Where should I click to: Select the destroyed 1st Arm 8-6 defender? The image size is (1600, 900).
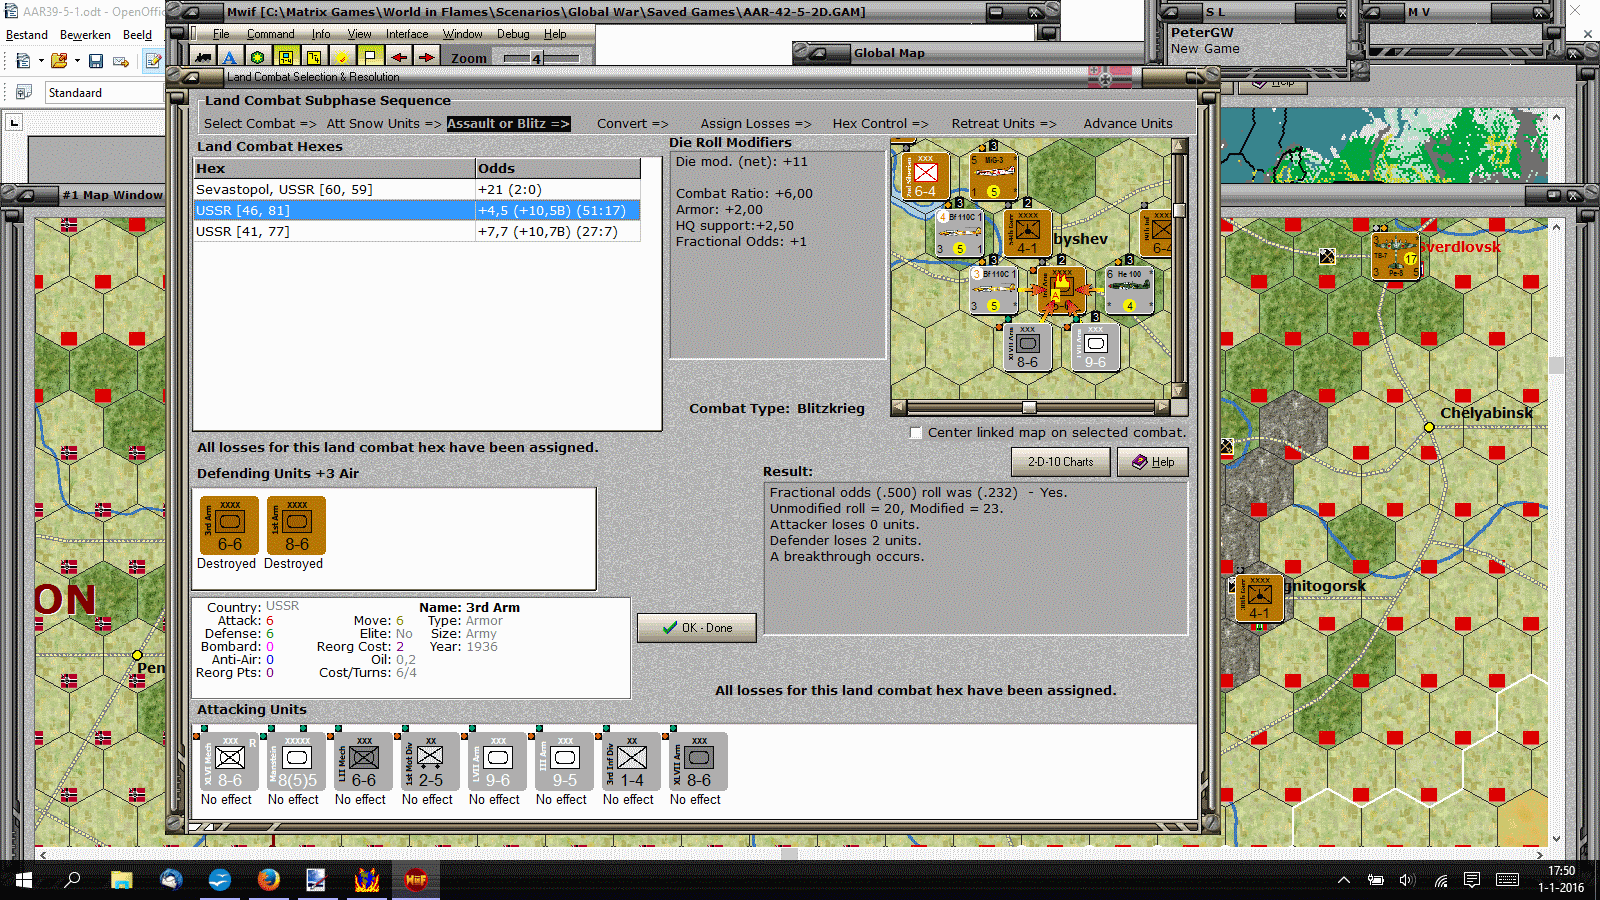point(296,525)
